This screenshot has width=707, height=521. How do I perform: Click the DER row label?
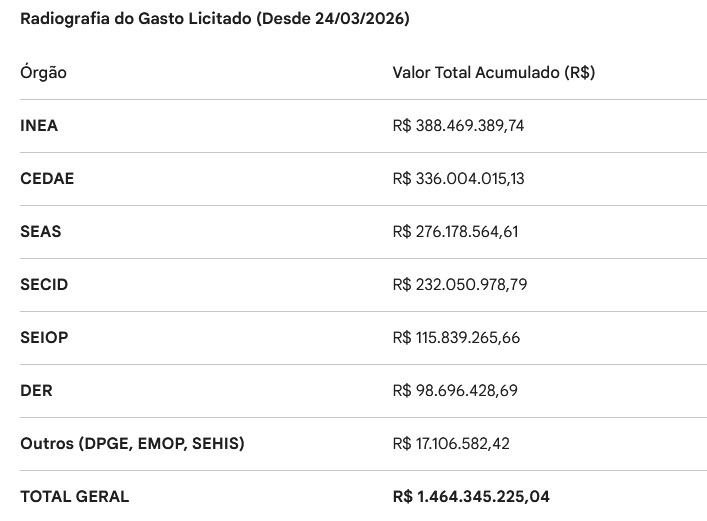[36, 391]
